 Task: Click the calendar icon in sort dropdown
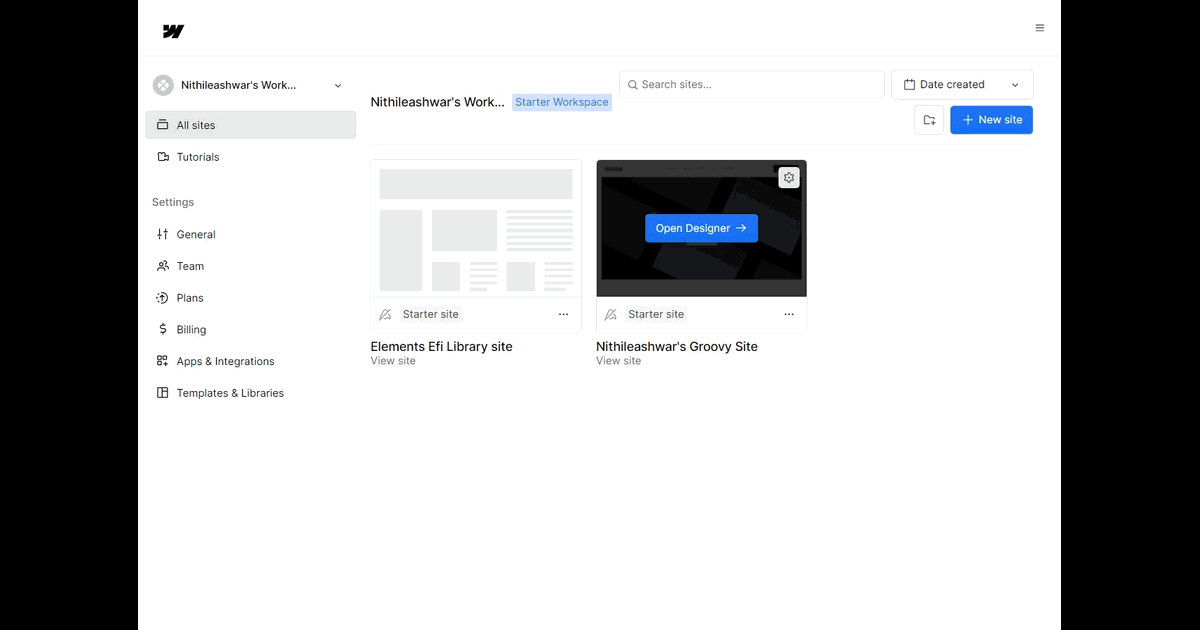909,85
